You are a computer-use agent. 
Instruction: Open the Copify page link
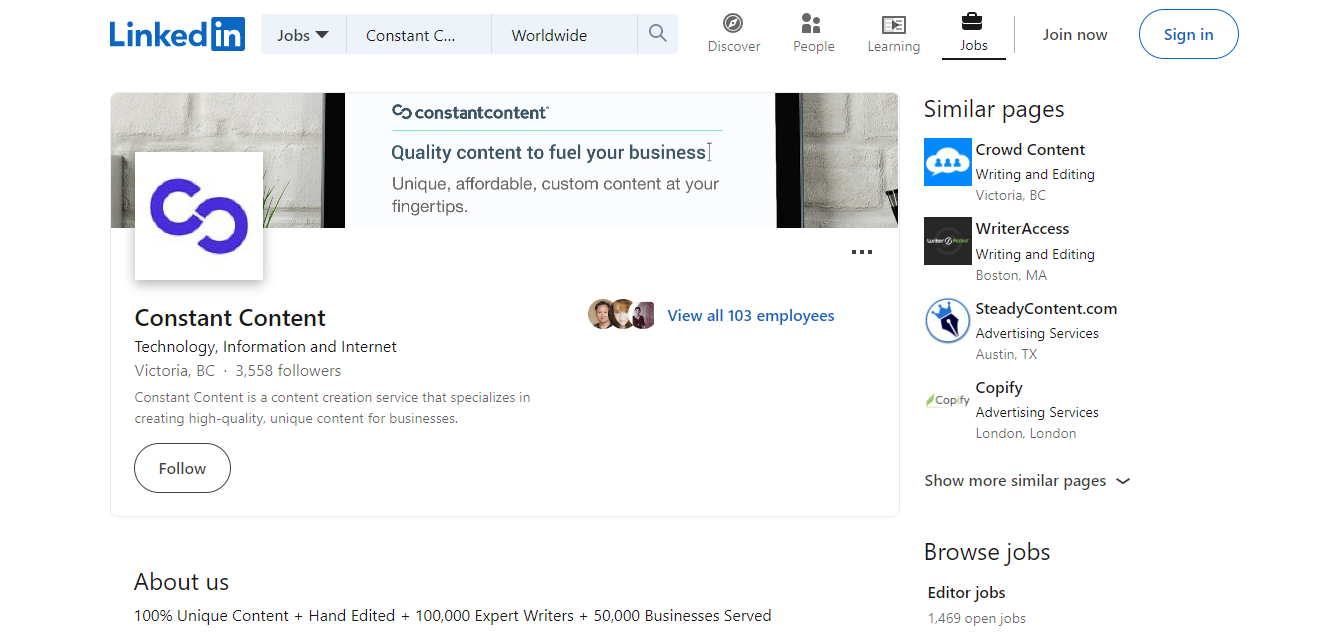pyautogui.click(x=999, y=388)
